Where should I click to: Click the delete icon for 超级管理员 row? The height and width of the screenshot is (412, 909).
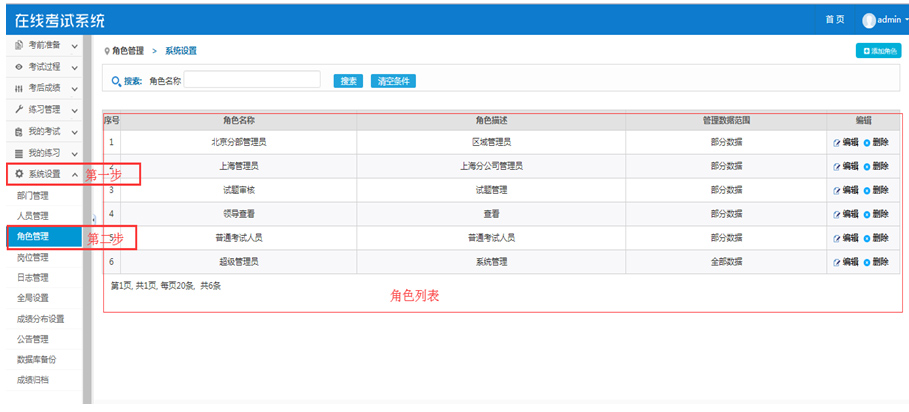pyautogui.click(x=867, y=262)
